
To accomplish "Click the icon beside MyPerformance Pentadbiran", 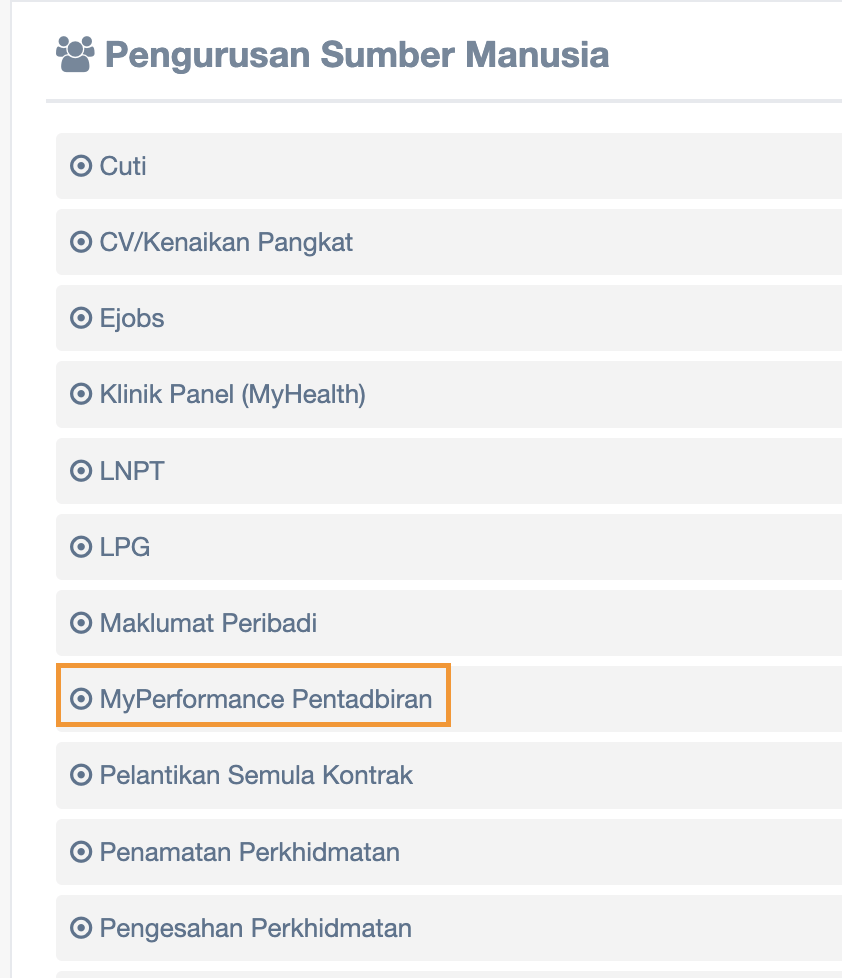I will point(81,699).
